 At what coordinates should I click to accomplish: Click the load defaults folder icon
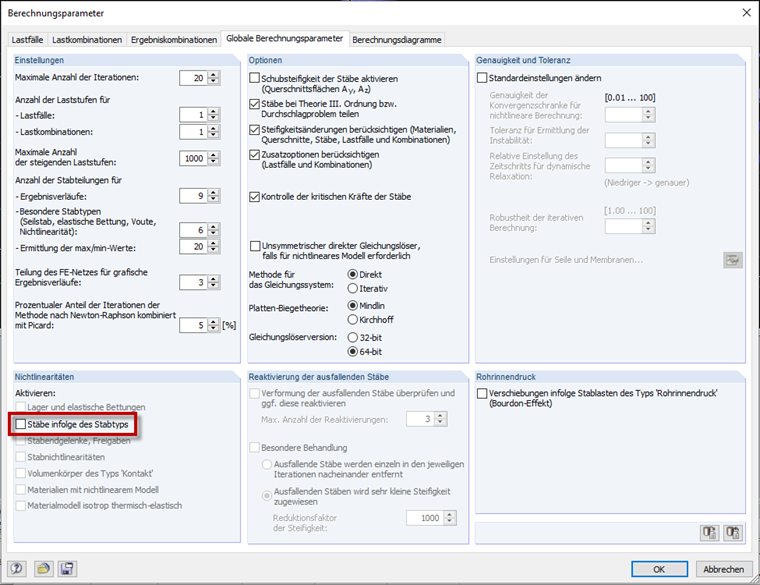tap(44, 569)
